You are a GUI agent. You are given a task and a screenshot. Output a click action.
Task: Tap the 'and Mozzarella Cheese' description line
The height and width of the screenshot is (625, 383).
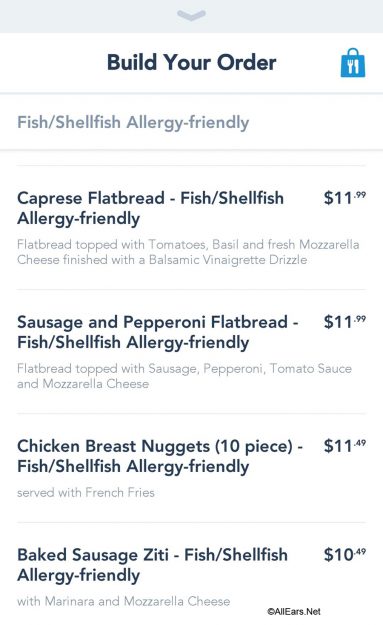click(x=83, y=384)
